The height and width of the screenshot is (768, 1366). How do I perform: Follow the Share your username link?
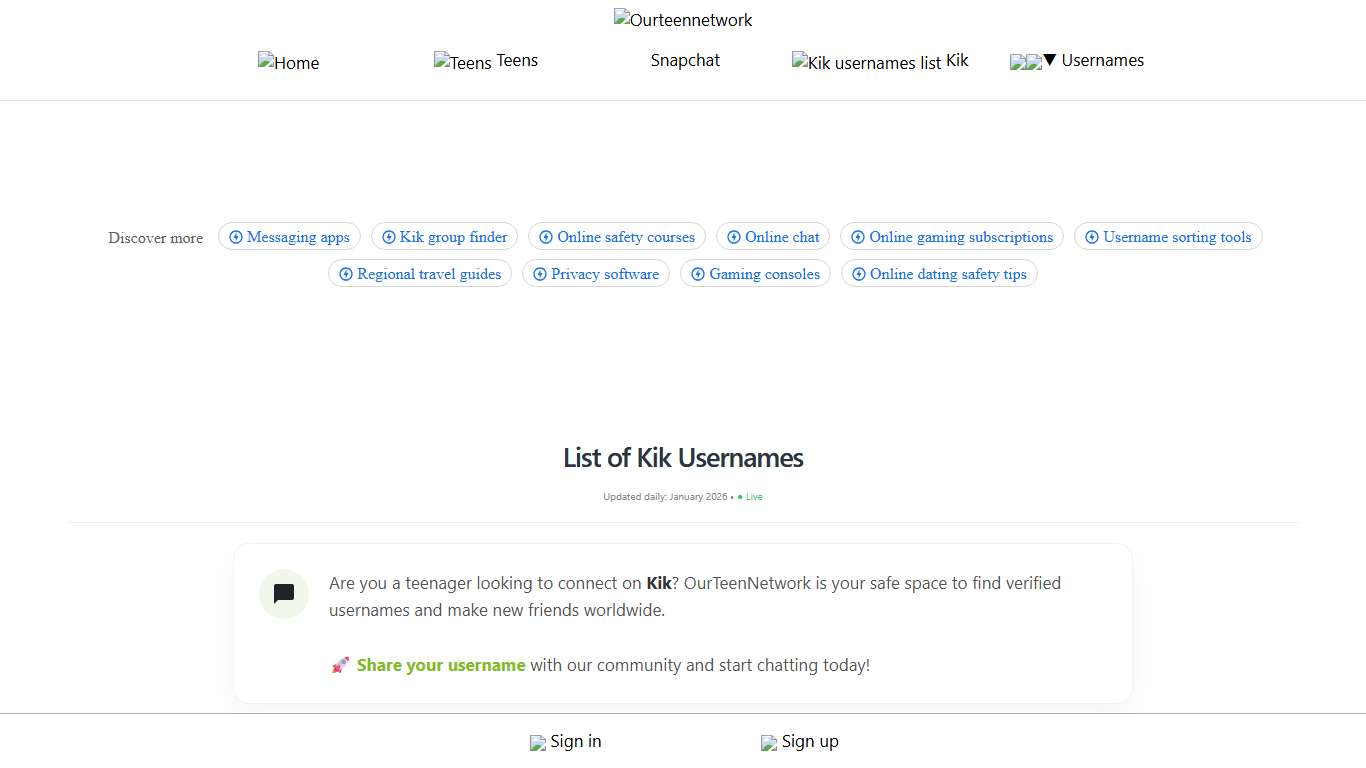click(x=441, y=664)
